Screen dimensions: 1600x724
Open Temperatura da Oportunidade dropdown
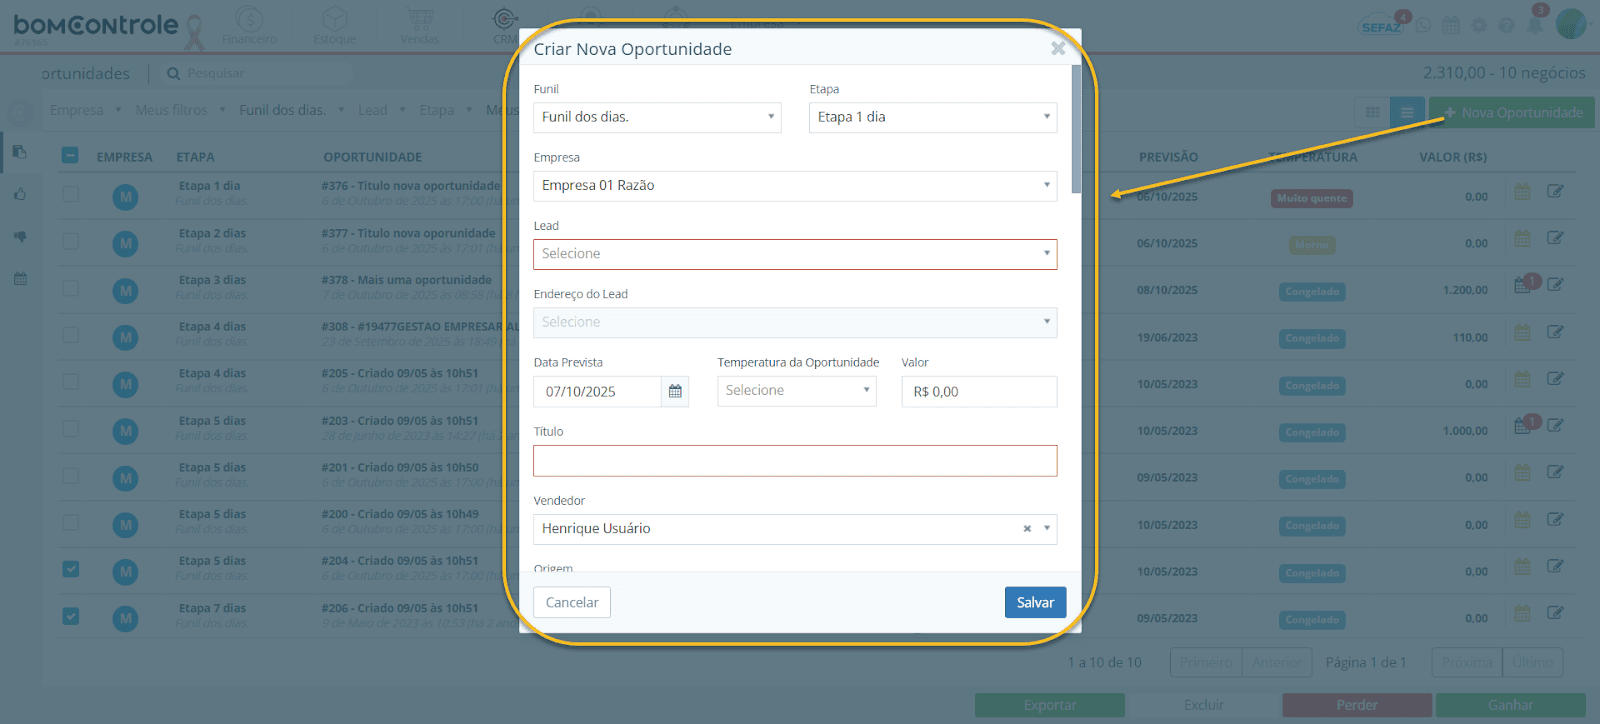[797, 391]
